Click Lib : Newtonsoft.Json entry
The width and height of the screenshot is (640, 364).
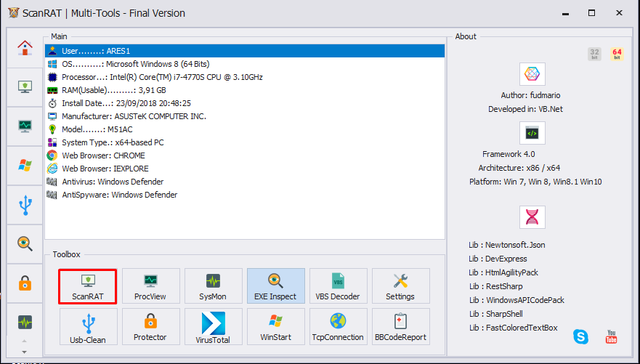[507, 245]
